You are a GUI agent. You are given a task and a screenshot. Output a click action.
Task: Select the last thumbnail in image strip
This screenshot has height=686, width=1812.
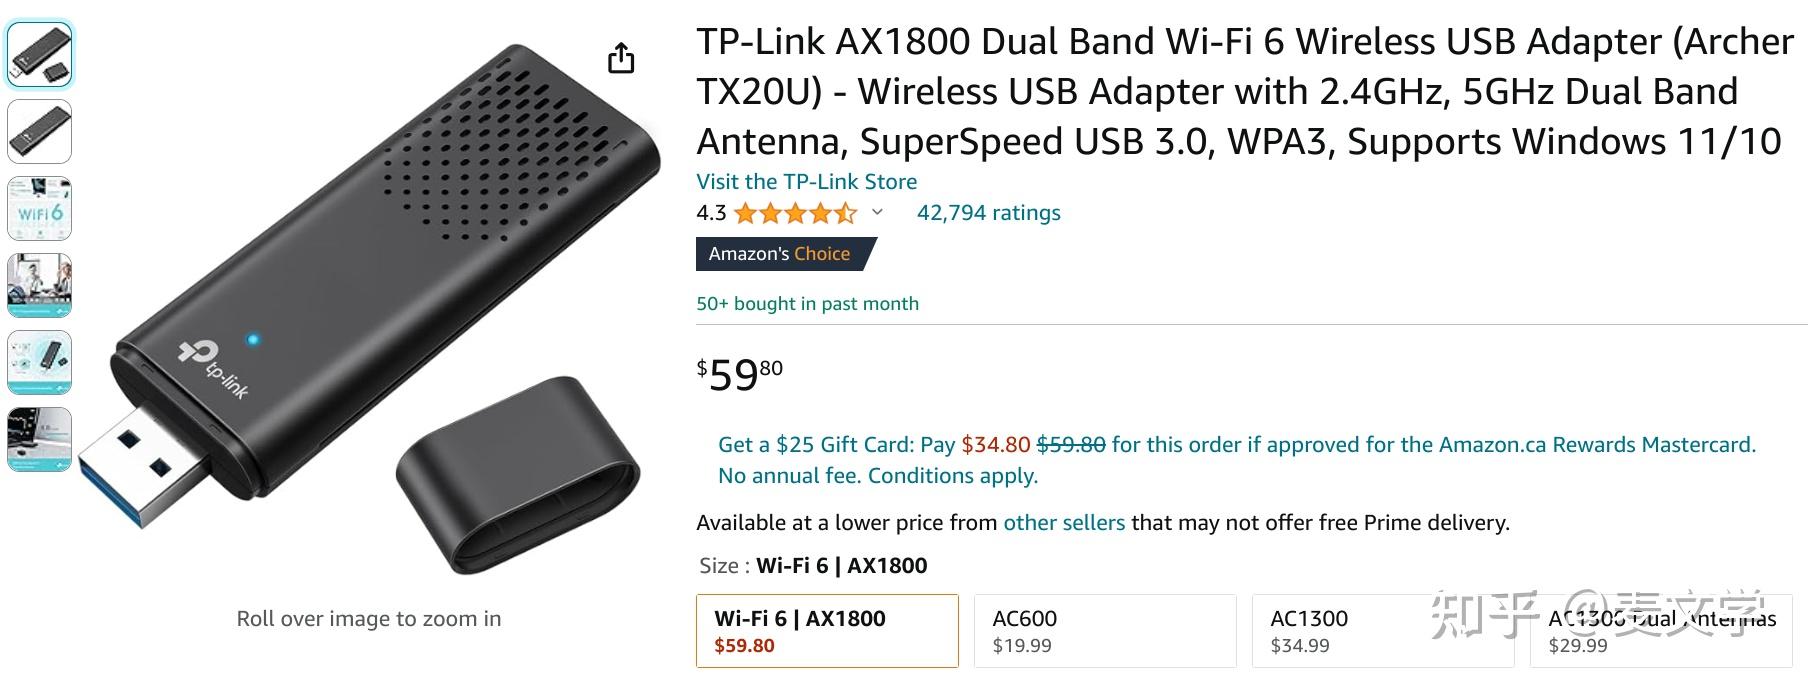(x=40, y=439)
